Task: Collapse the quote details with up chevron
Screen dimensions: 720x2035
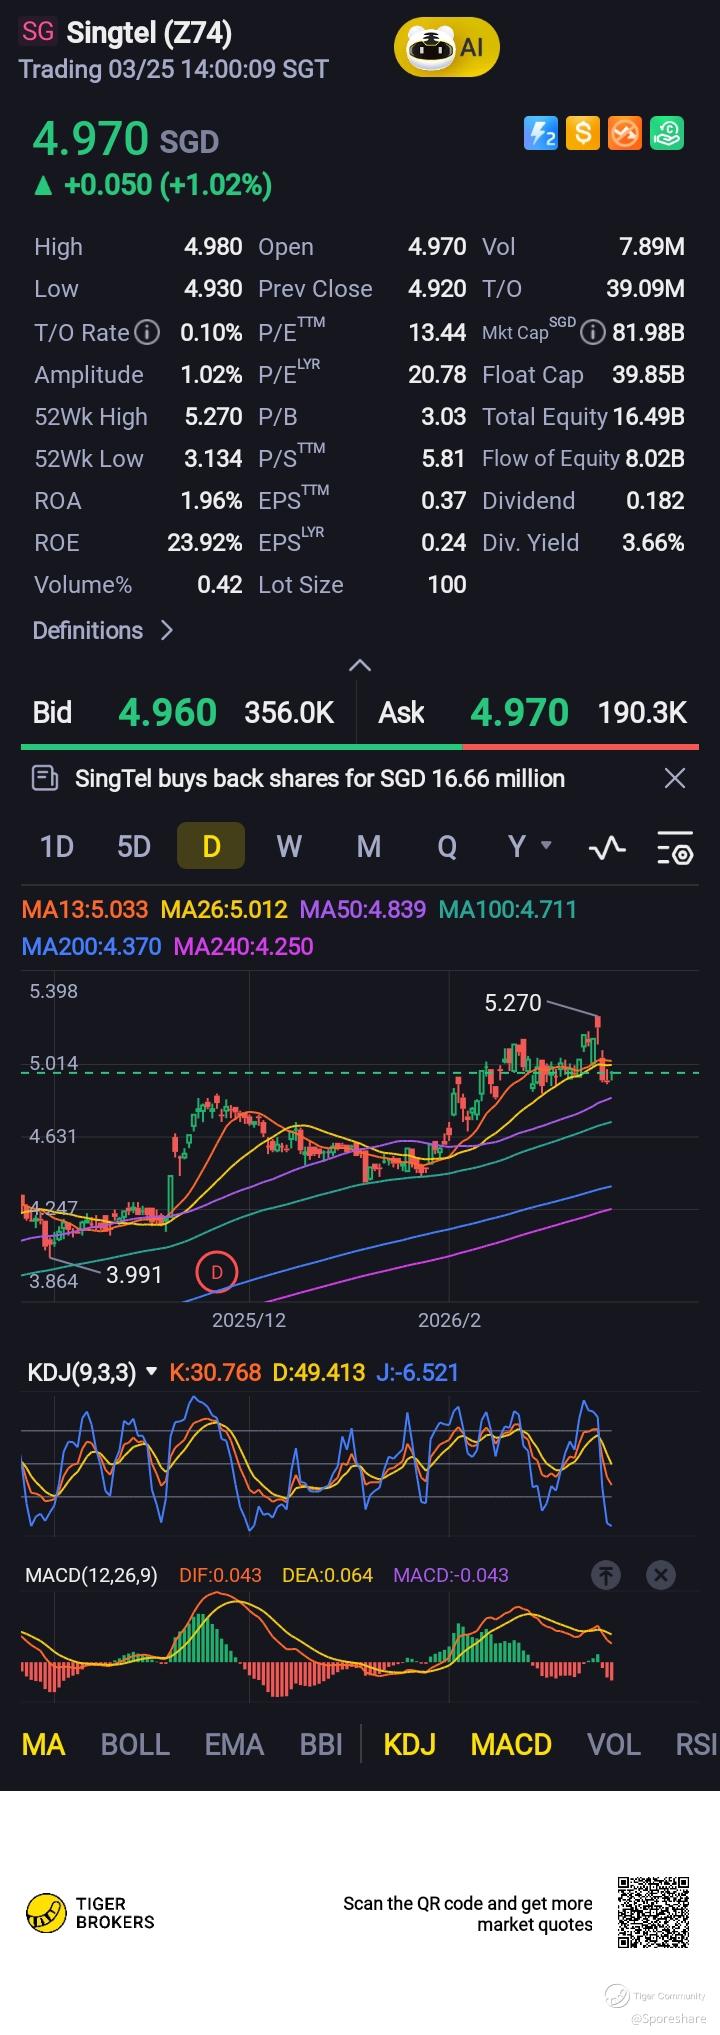Action: pyautogui.click(x=359, y=665)
